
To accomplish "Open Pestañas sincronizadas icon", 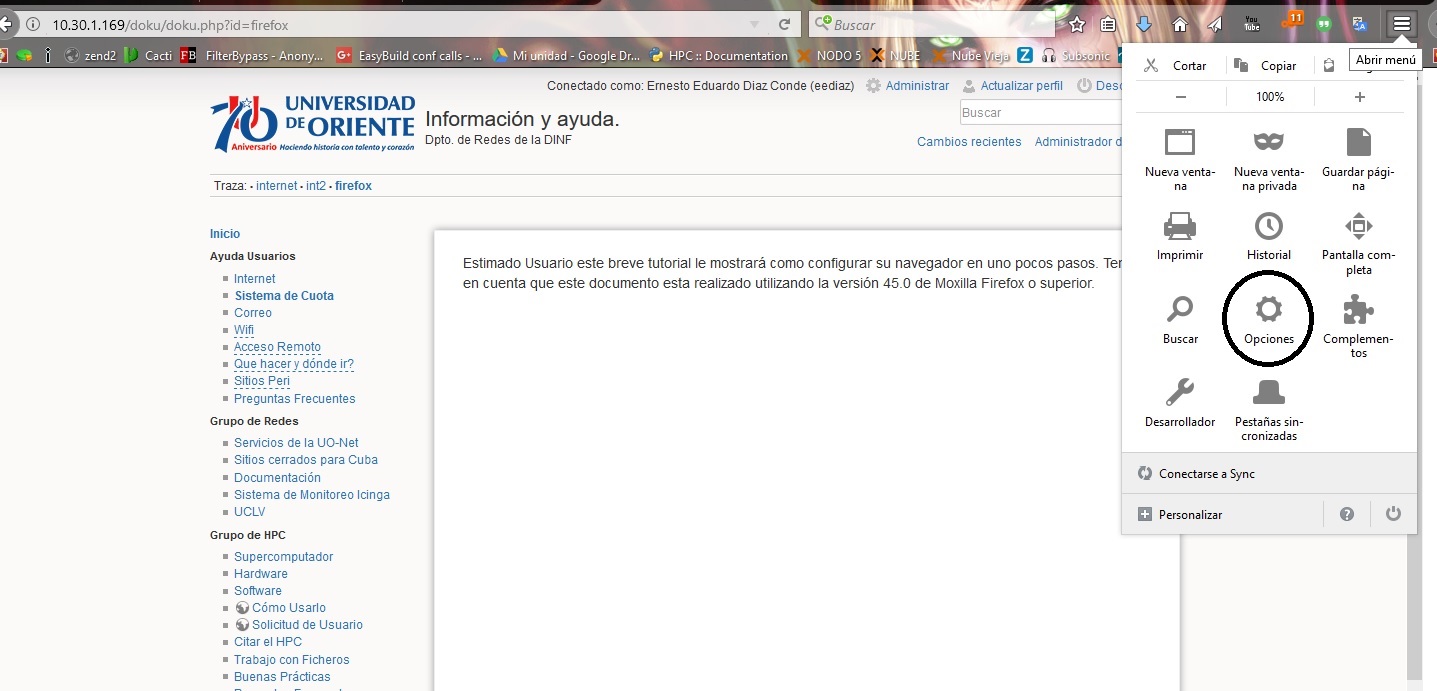I will [1268, 393].
